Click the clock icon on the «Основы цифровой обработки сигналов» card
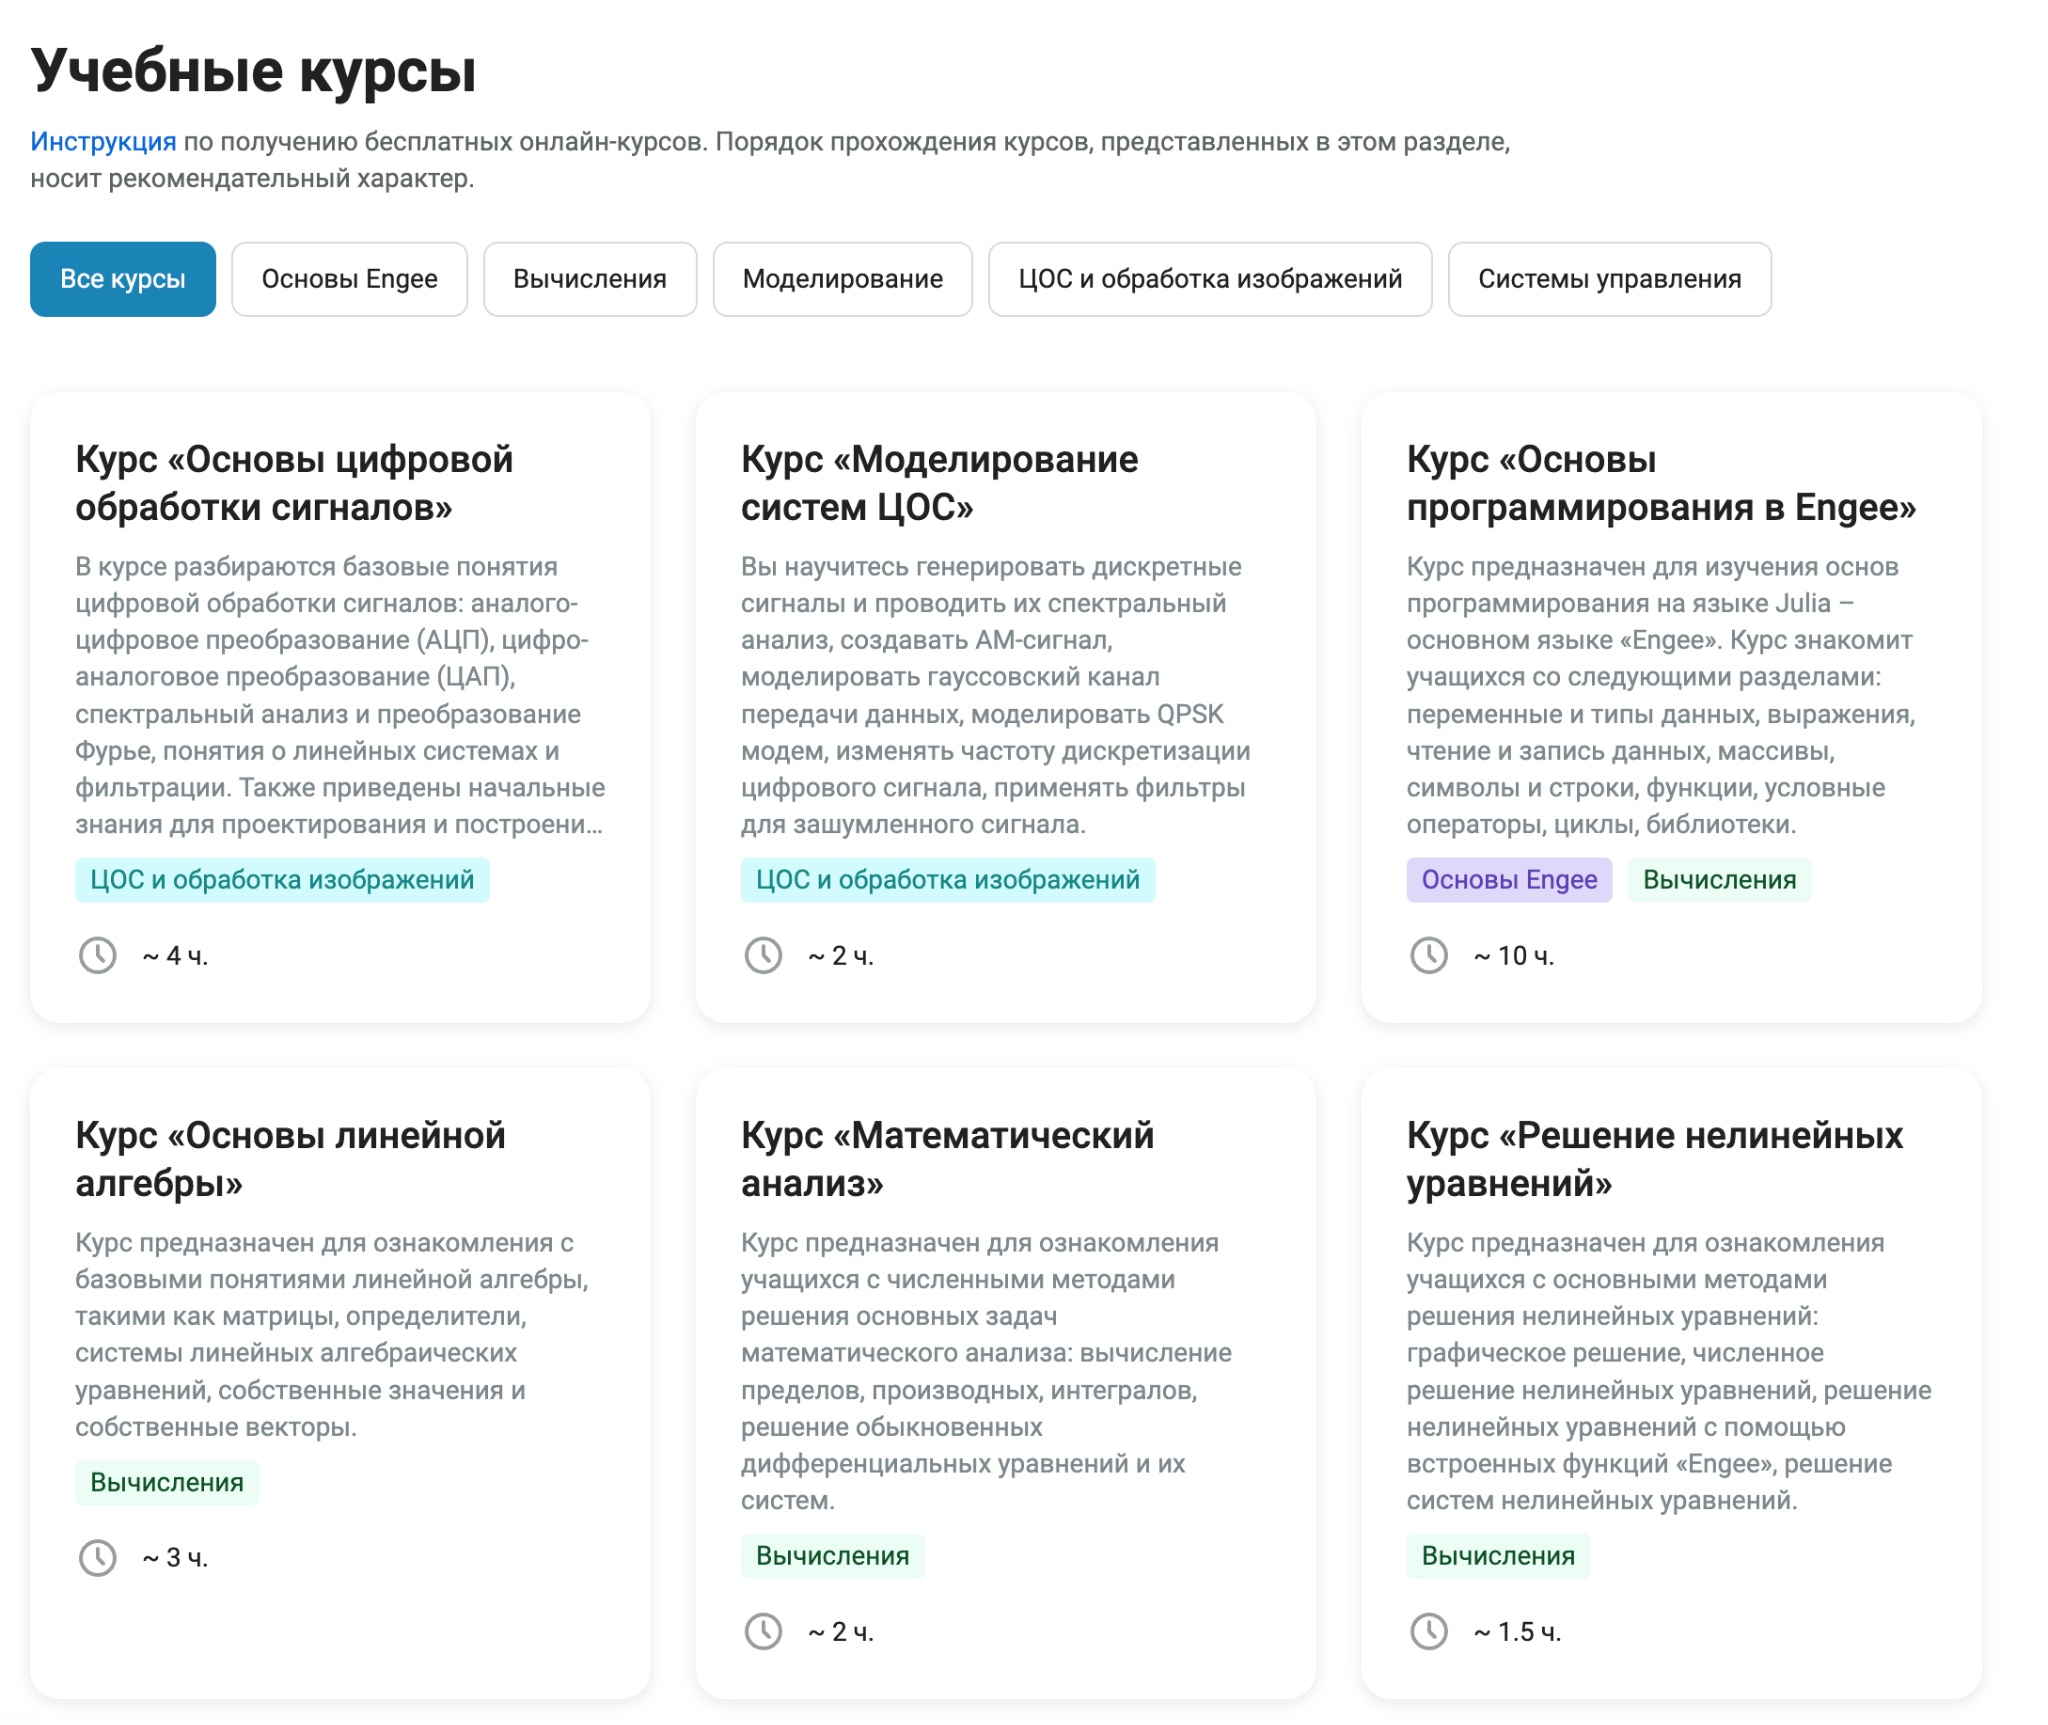The height and width of the screenshot is (1725, 2048). pyautogui.click(x=98, y=956)
